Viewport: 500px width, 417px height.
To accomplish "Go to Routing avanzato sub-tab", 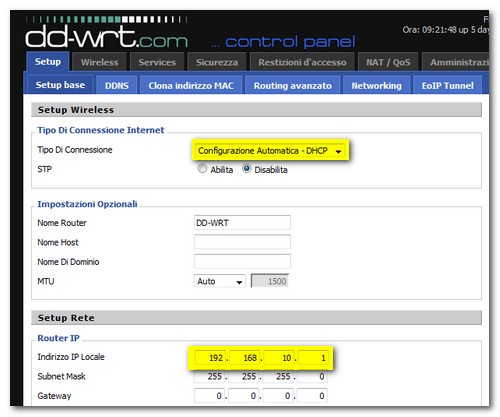I will point(293,85).
